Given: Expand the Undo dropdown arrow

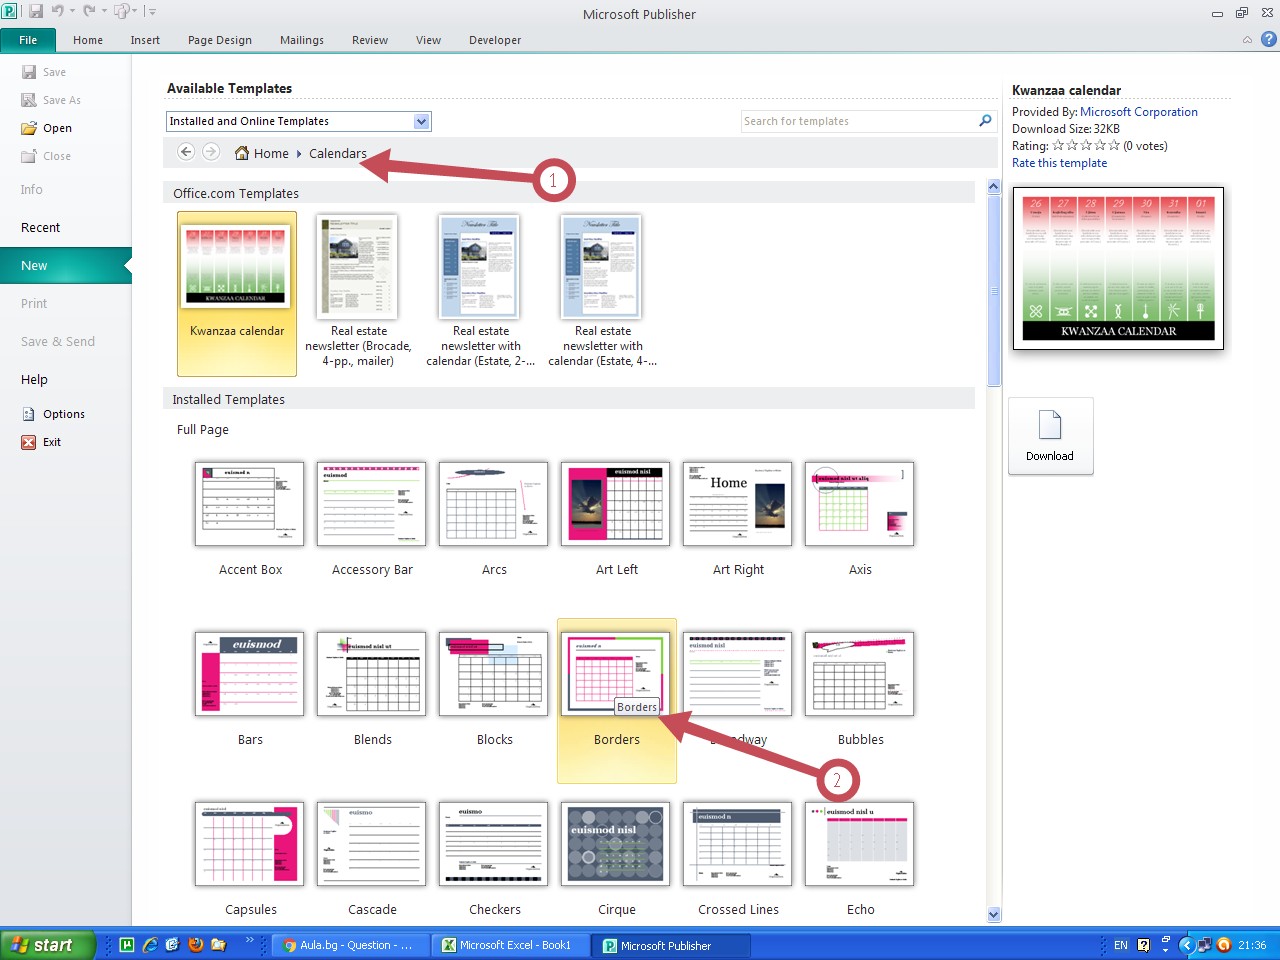Looking at the screenshot, I should tap(72, 12).
